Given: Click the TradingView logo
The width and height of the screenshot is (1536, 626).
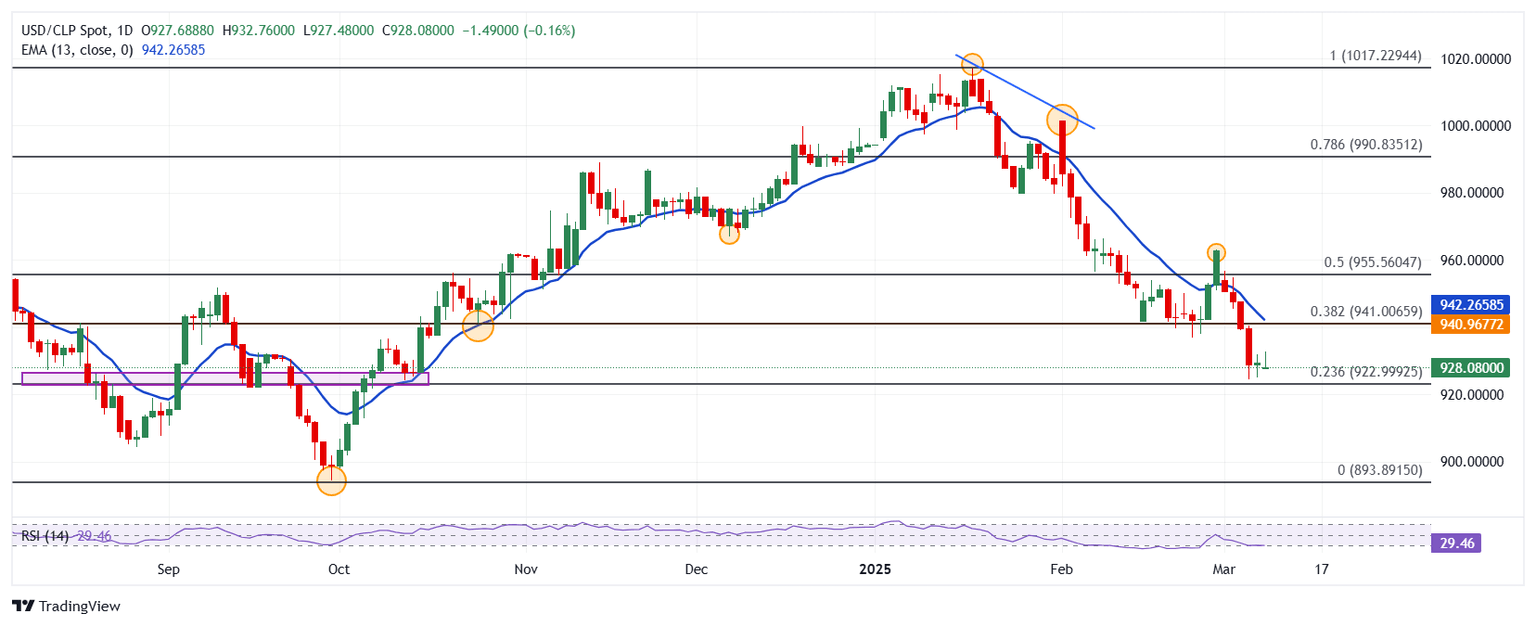Looking at the screenshot, I should (66, 606).
